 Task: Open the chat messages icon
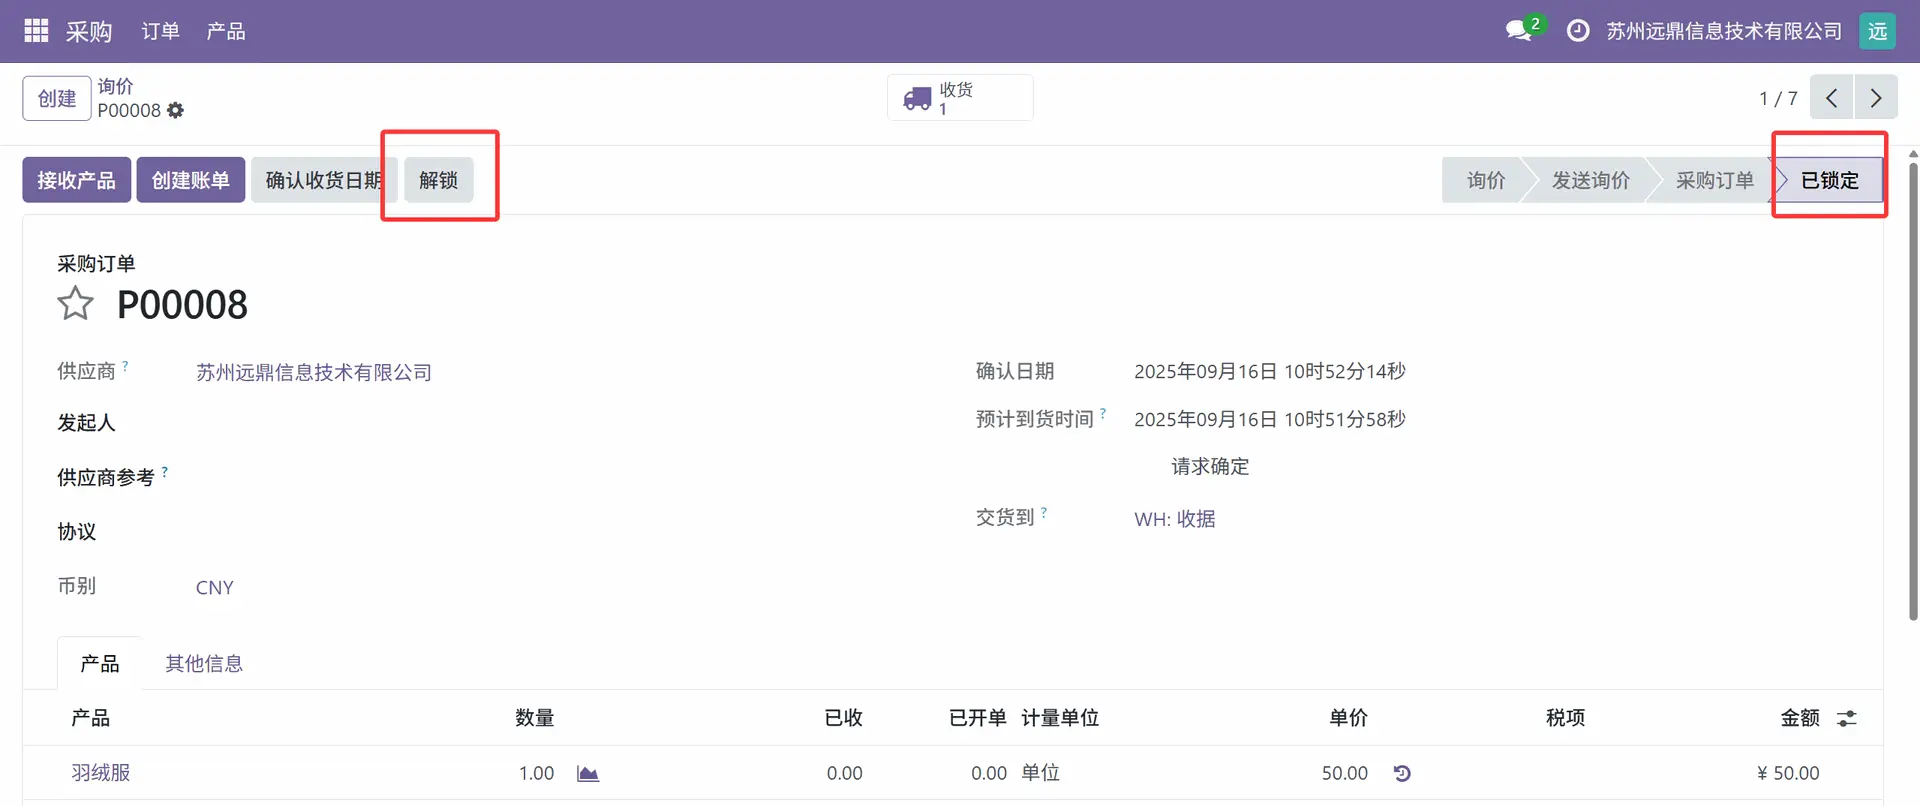coord(1519,31)
